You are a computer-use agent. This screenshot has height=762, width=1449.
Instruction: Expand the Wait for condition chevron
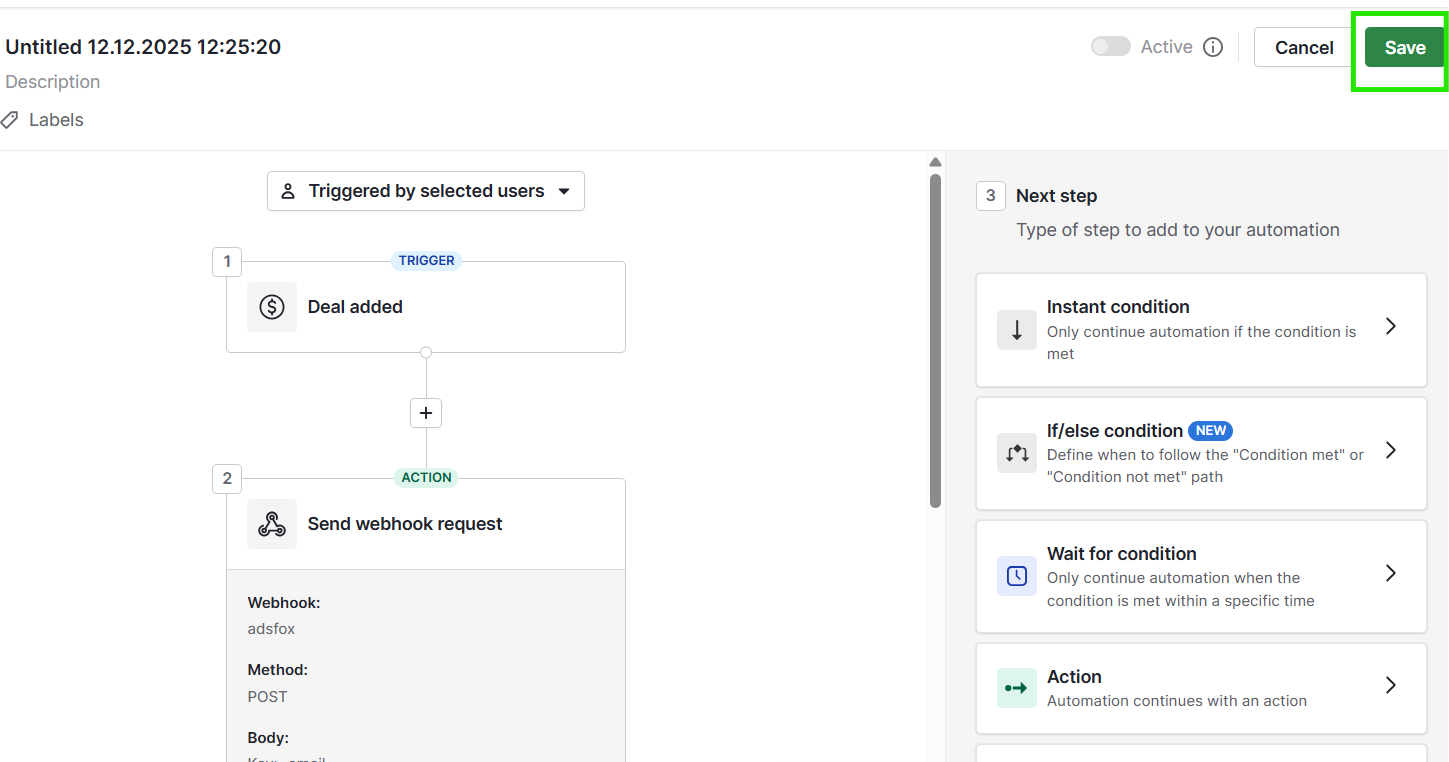(1390, 573)
